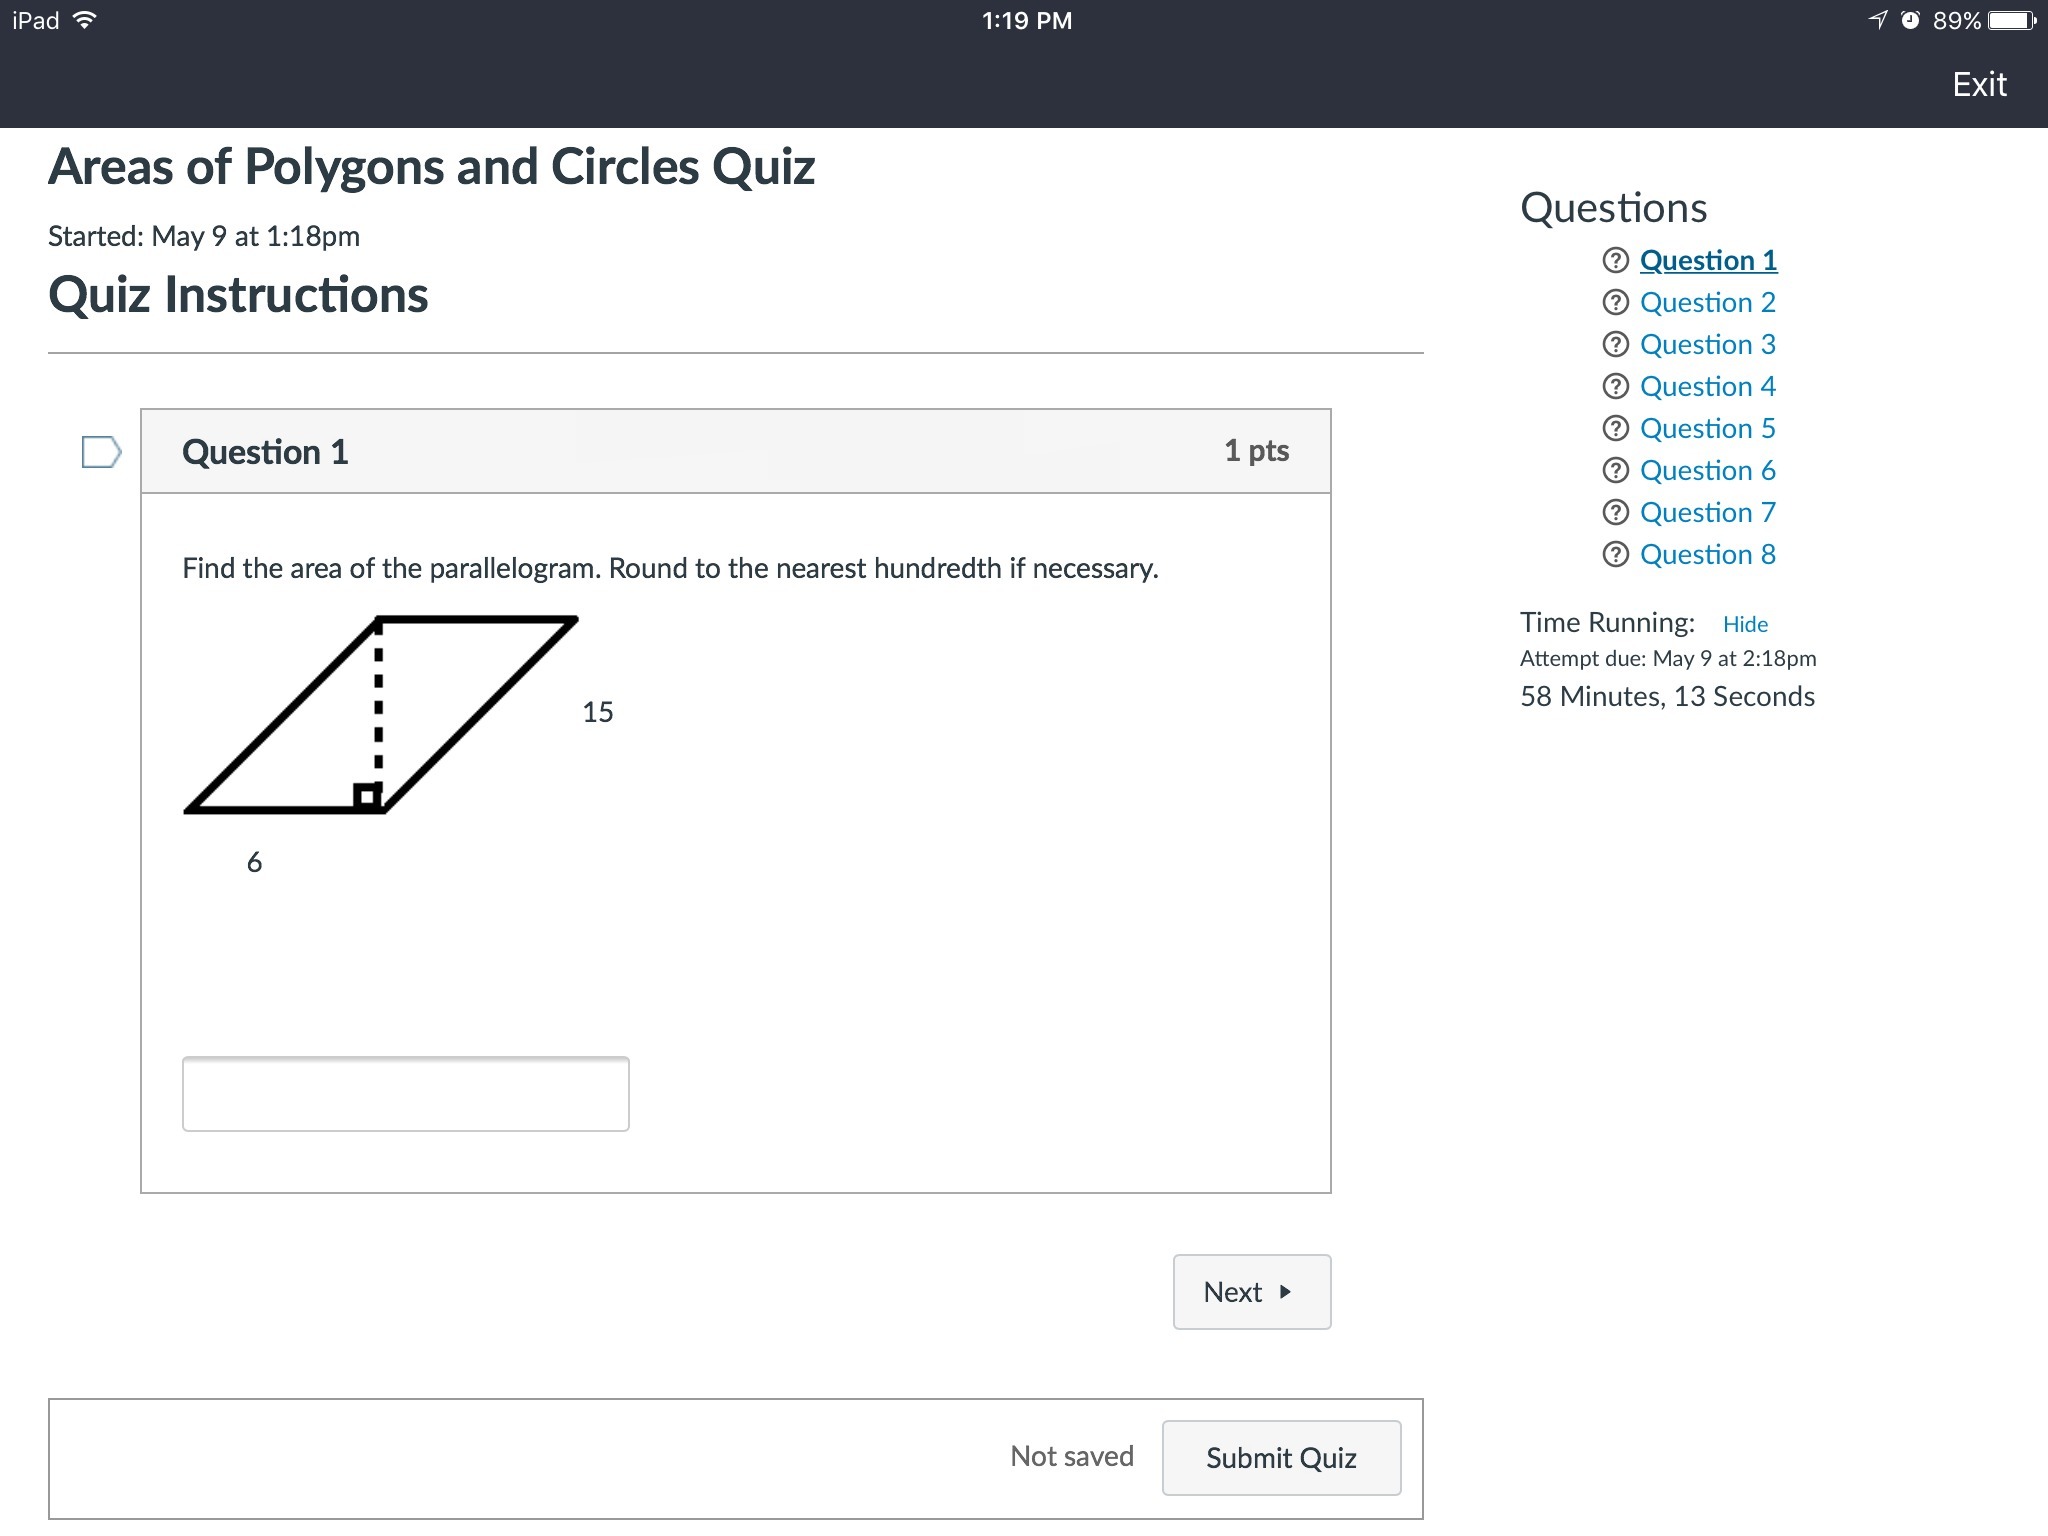Focus the answer input field
This screenshot has width=2048, height=1536.
(x=405, y=1094)
